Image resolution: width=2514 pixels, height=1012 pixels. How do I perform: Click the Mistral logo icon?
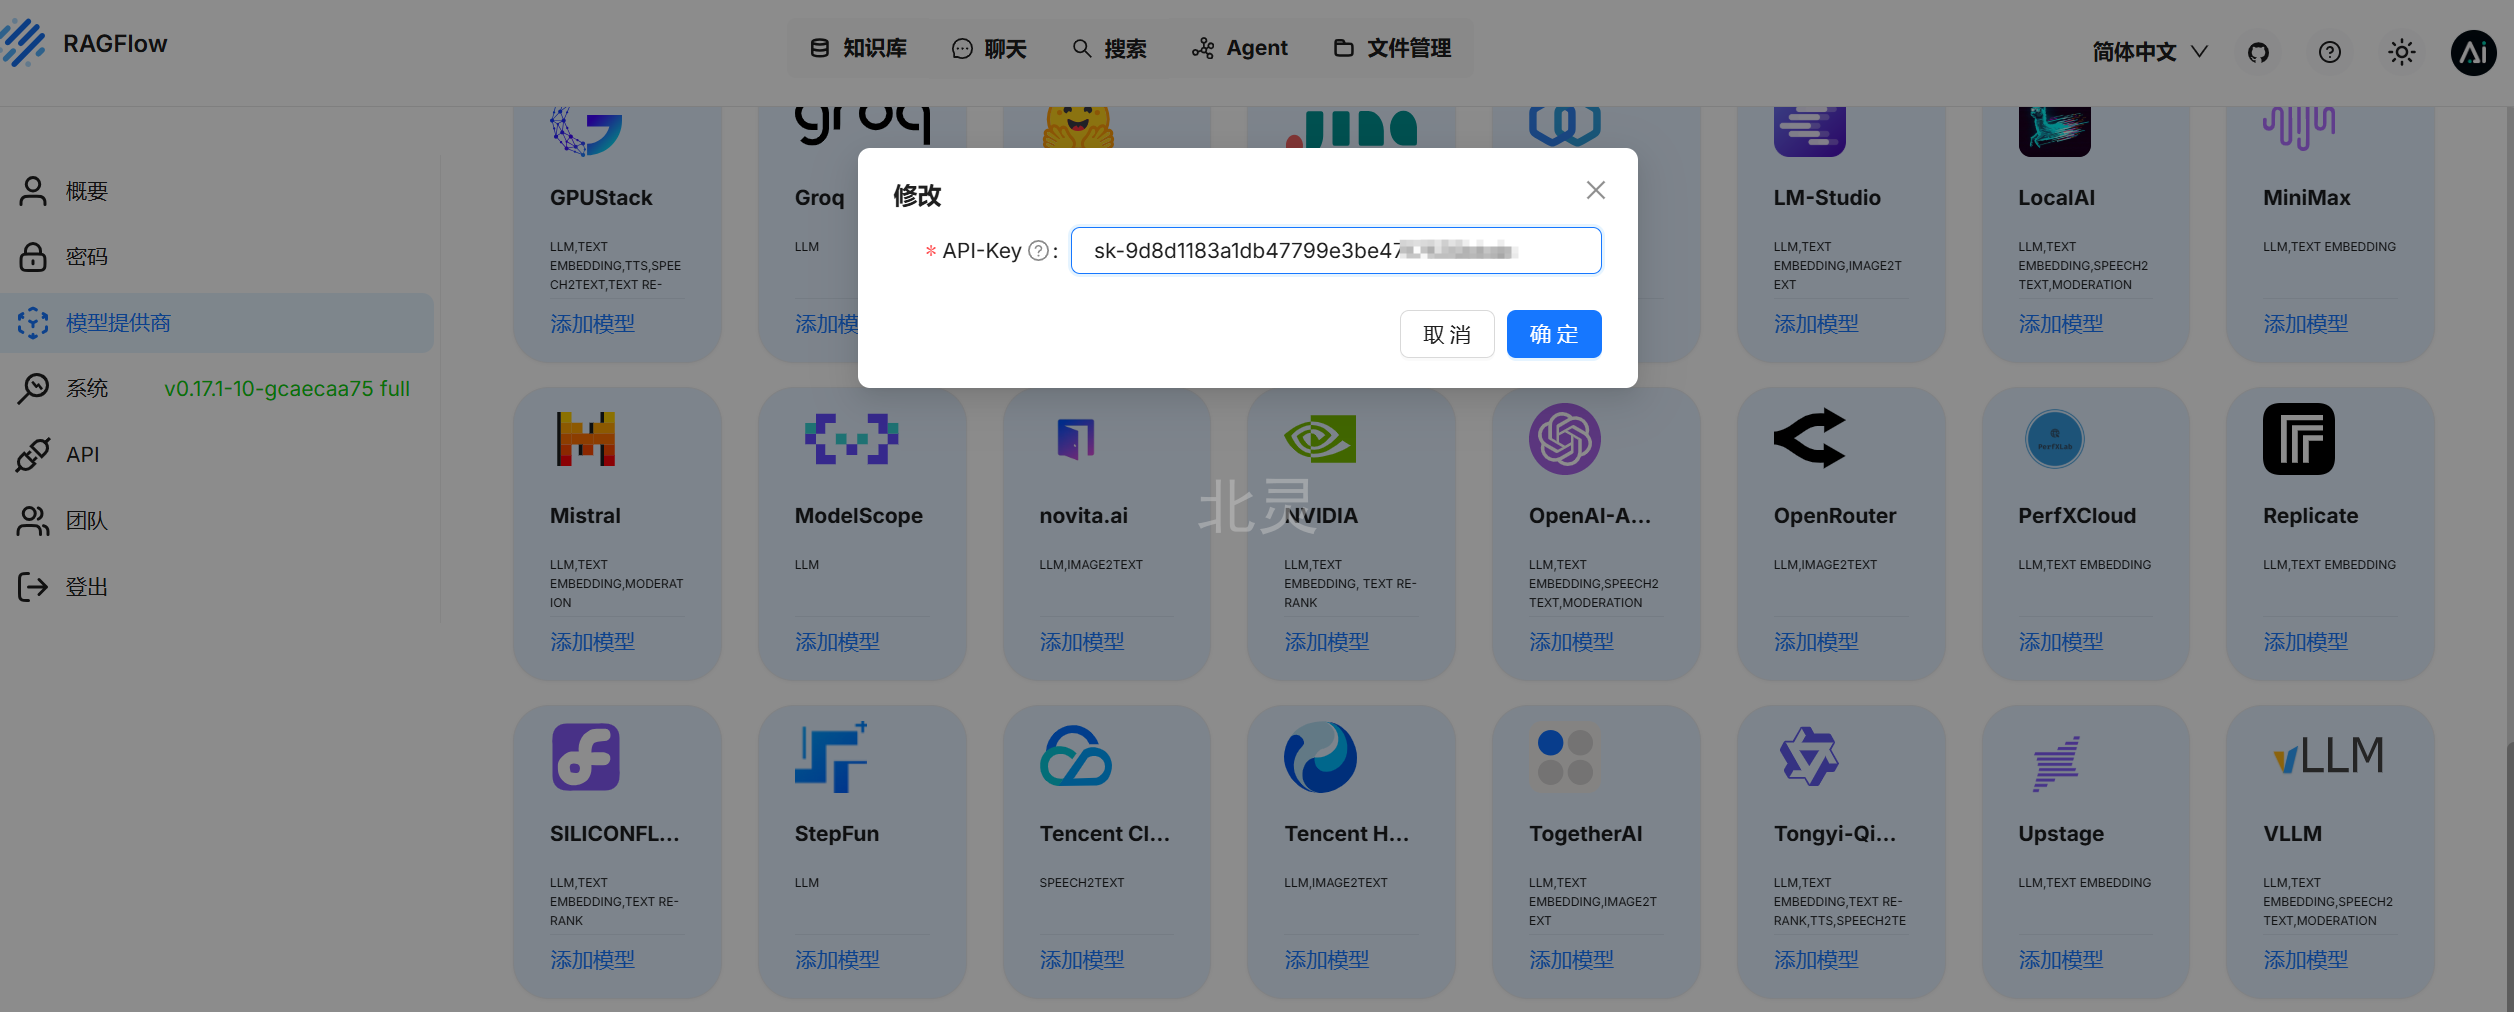click(x=586, y=439)
